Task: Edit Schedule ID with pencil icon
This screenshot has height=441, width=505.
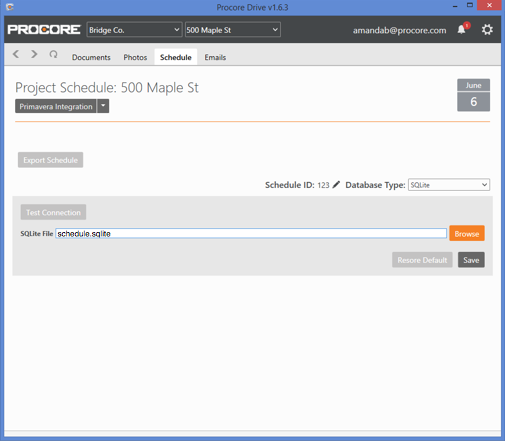Action: click(x=336, y=184)
